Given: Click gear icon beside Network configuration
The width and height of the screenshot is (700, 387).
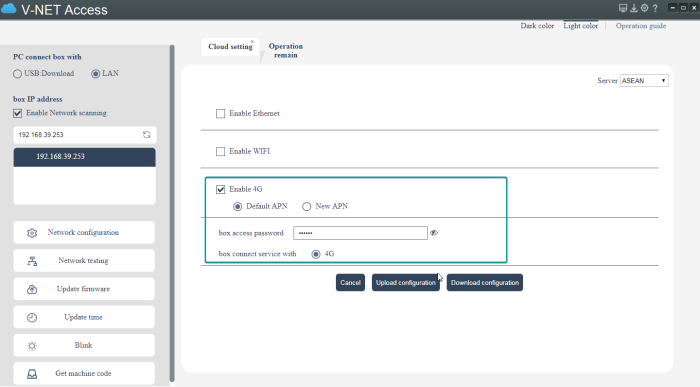Looking at the screenshot, I should [x=32, y=233].
